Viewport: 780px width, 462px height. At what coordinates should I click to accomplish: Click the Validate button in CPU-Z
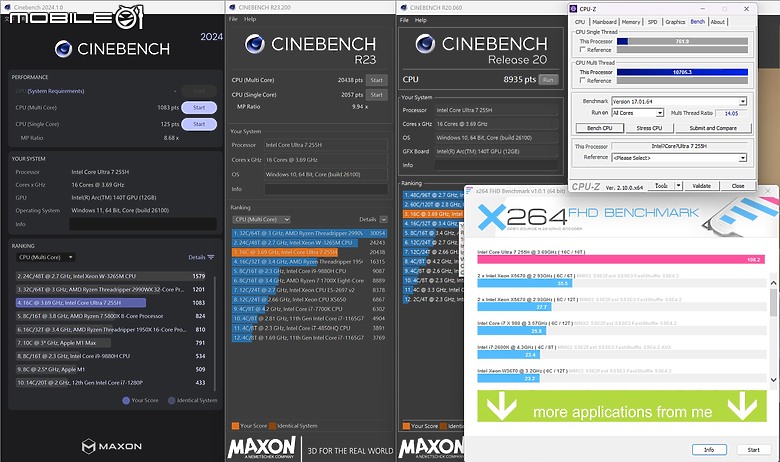701,185
